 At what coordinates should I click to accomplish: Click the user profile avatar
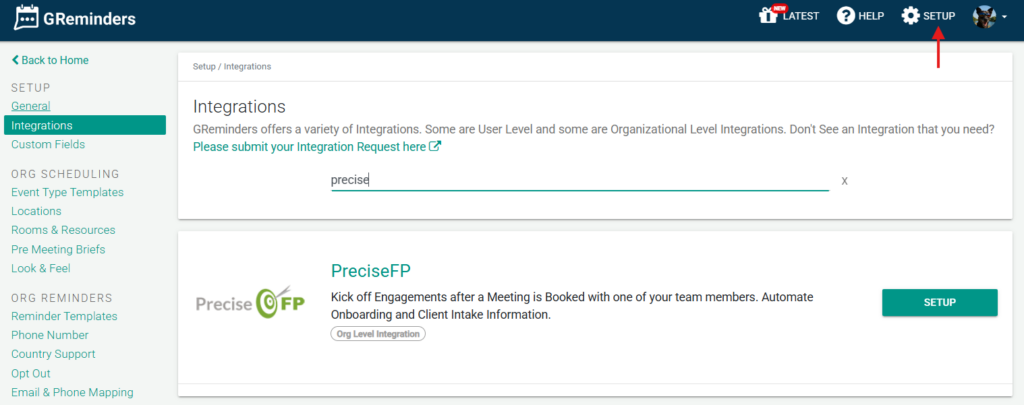984,16
